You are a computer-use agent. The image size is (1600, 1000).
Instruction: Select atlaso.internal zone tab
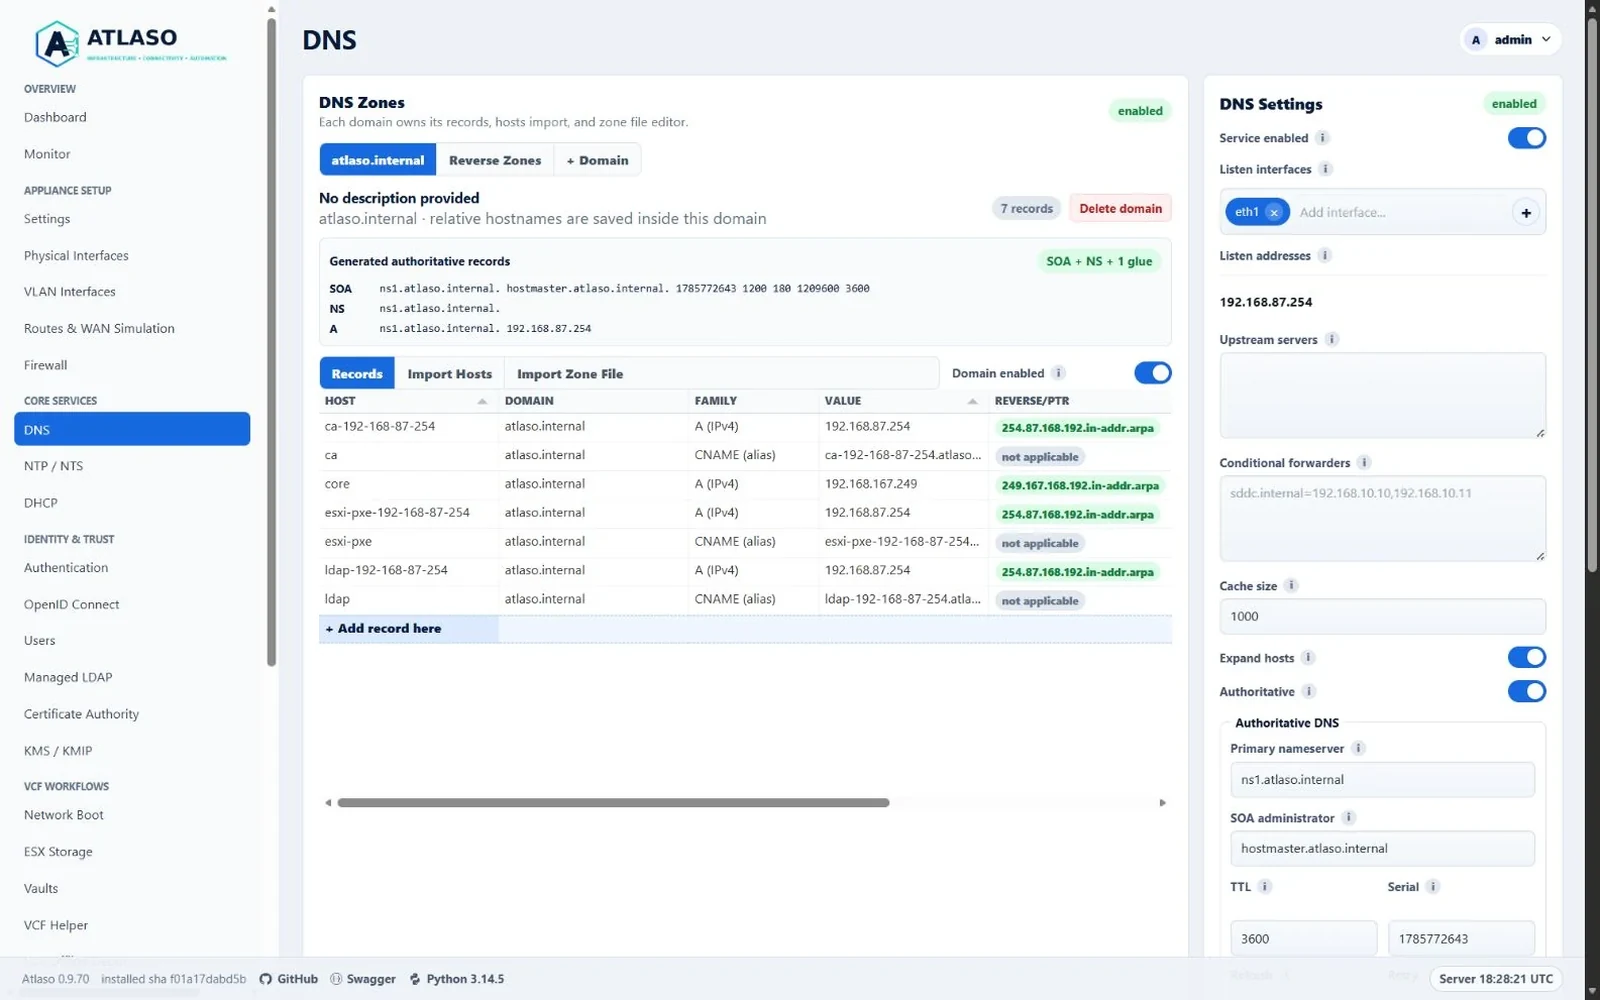click(x=378, y=160)
